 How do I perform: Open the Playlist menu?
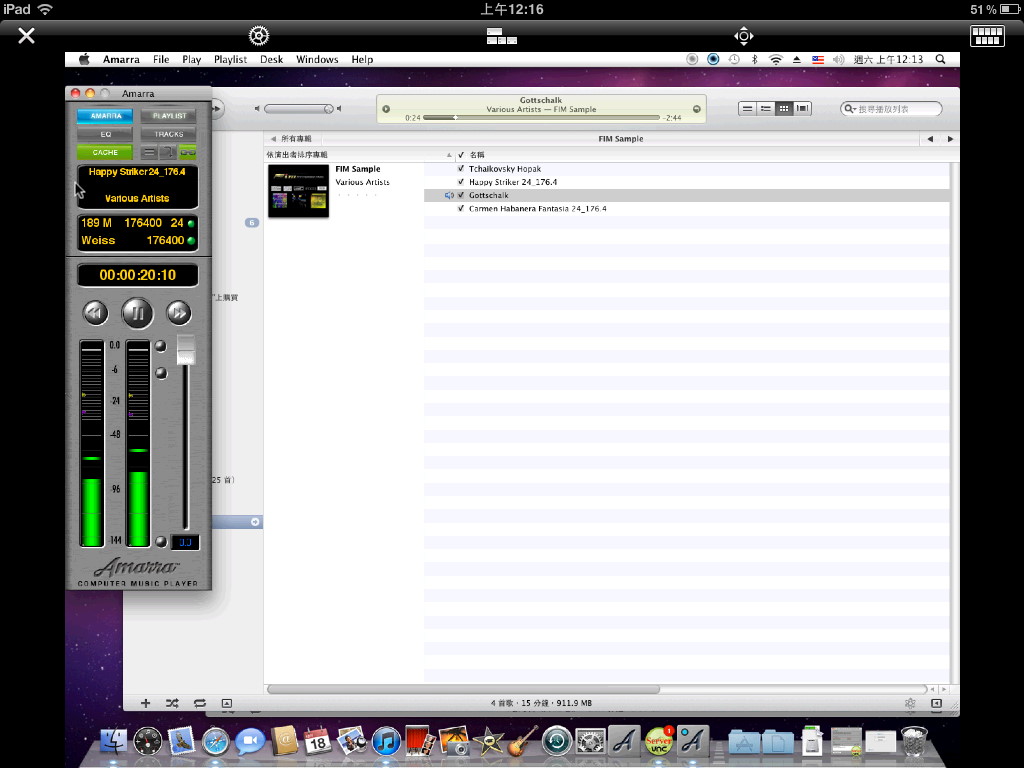pyautogui.click(x=231, y=59)
